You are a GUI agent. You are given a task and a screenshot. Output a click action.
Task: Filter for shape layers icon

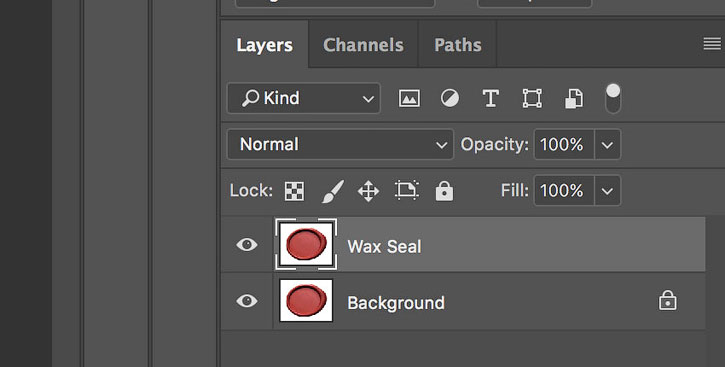click(532, 98)
